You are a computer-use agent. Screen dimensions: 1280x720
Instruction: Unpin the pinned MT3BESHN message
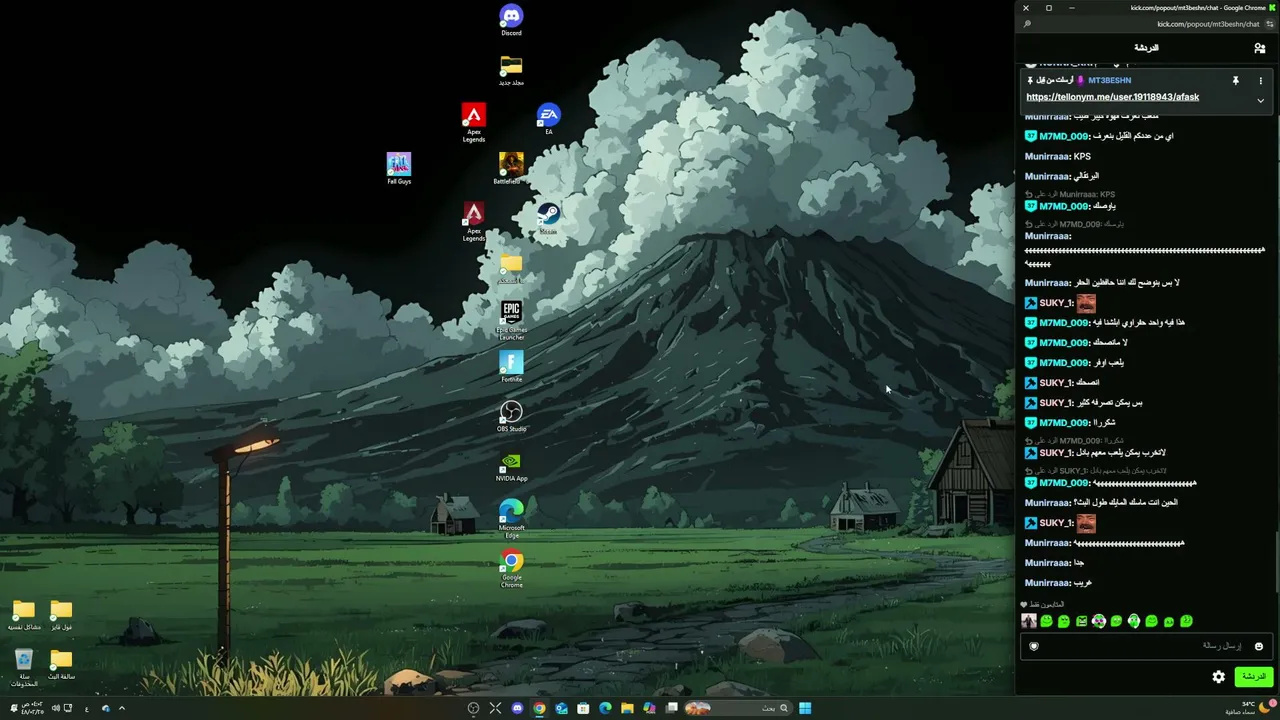pos(1235,81)
